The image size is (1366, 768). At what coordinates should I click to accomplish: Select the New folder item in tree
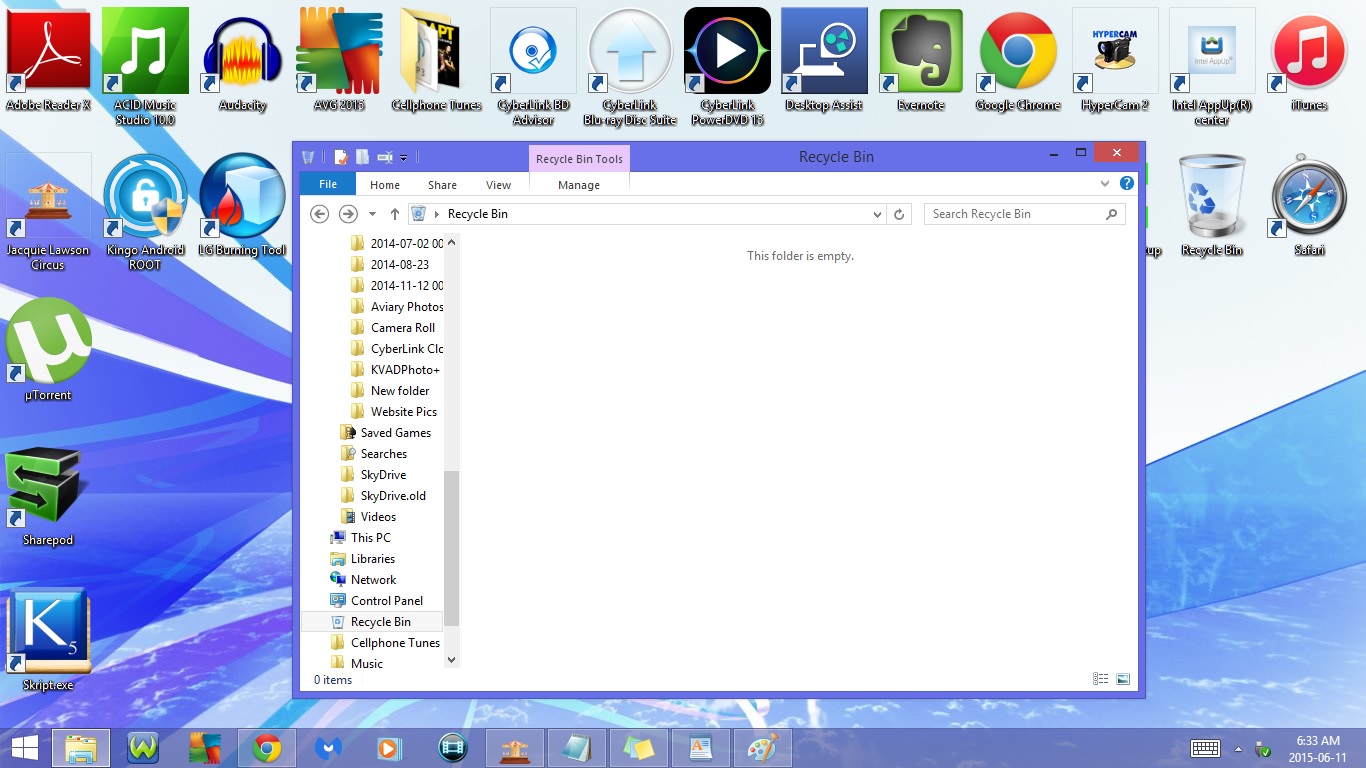click(x=391, y=391)
